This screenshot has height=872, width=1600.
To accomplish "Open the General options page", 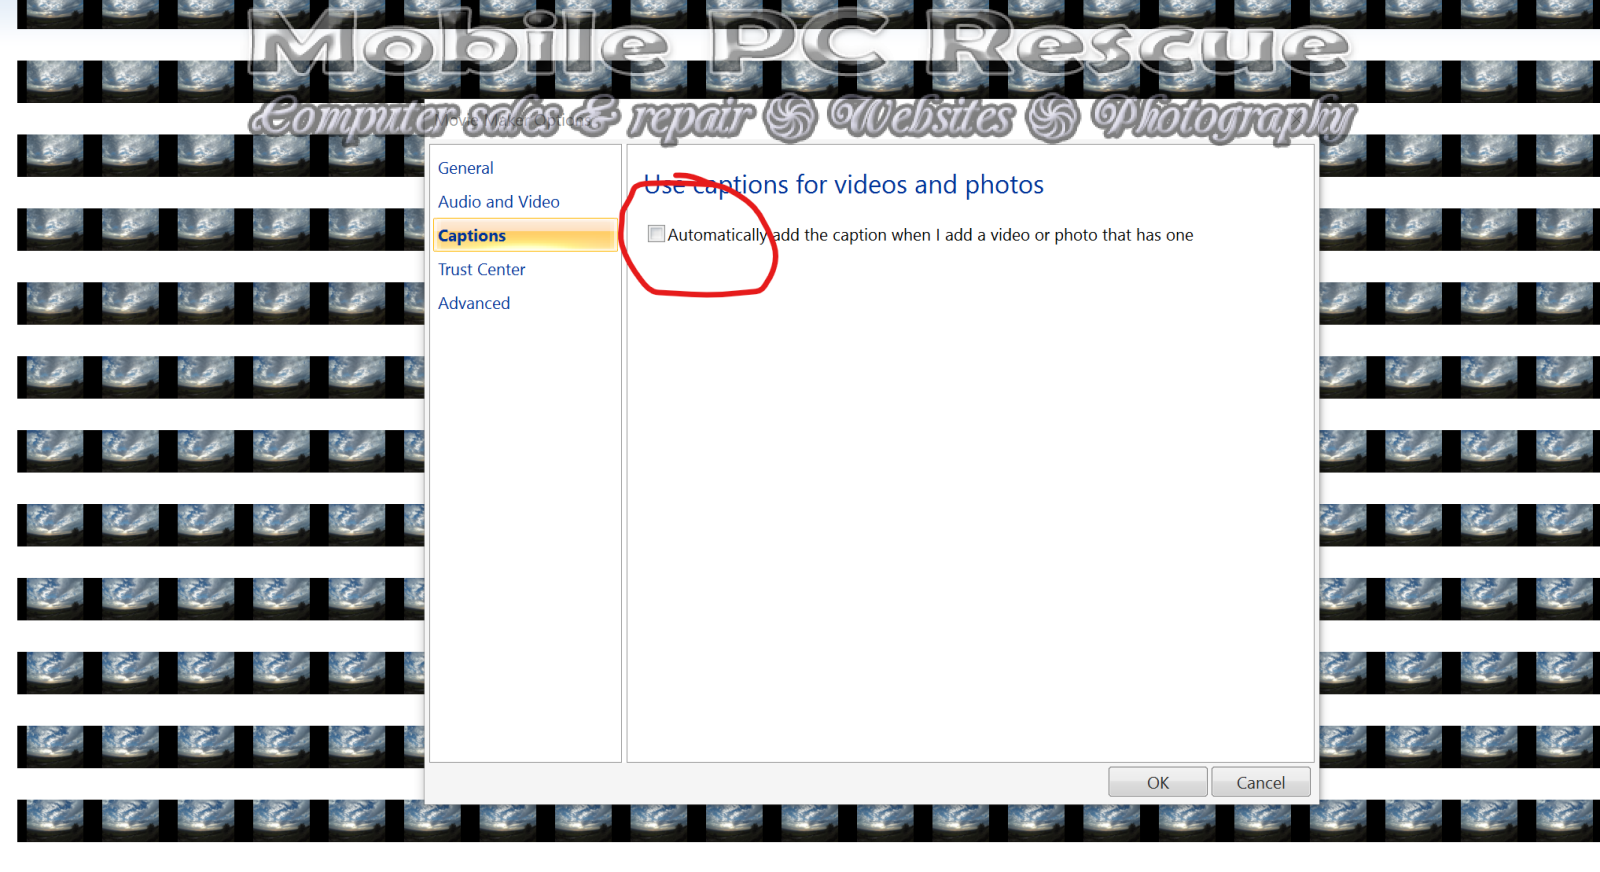I will [x=466, y=168].
